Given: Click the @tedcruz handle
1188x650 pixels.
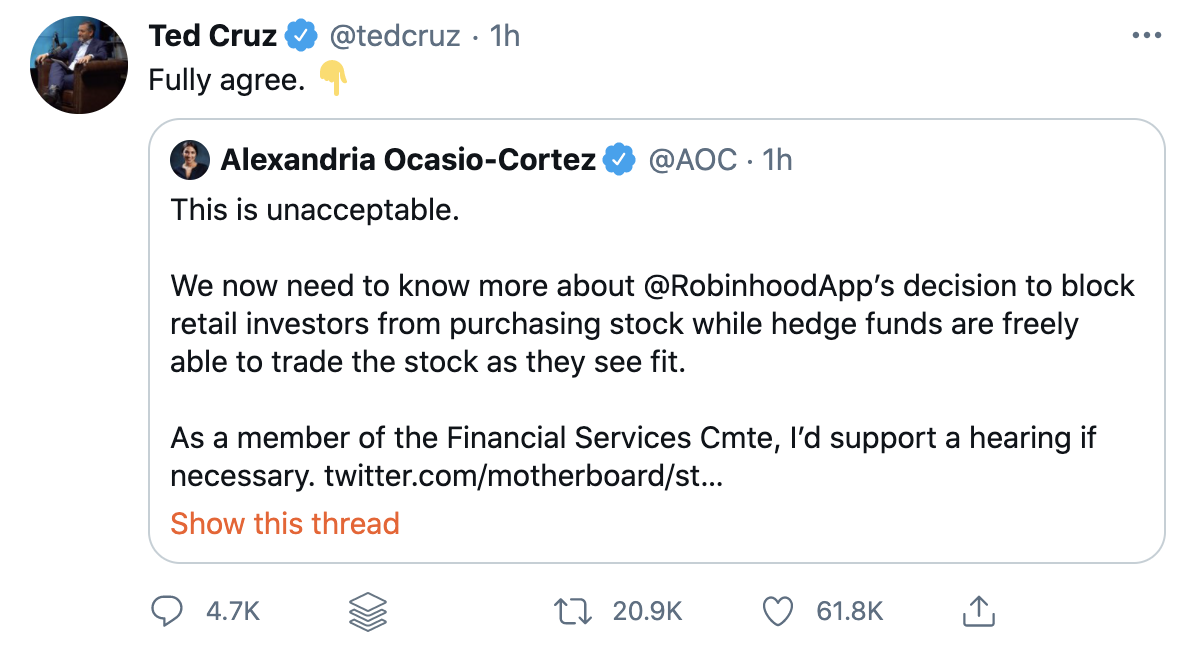Looking at the screenshot, I should (395, 36).
